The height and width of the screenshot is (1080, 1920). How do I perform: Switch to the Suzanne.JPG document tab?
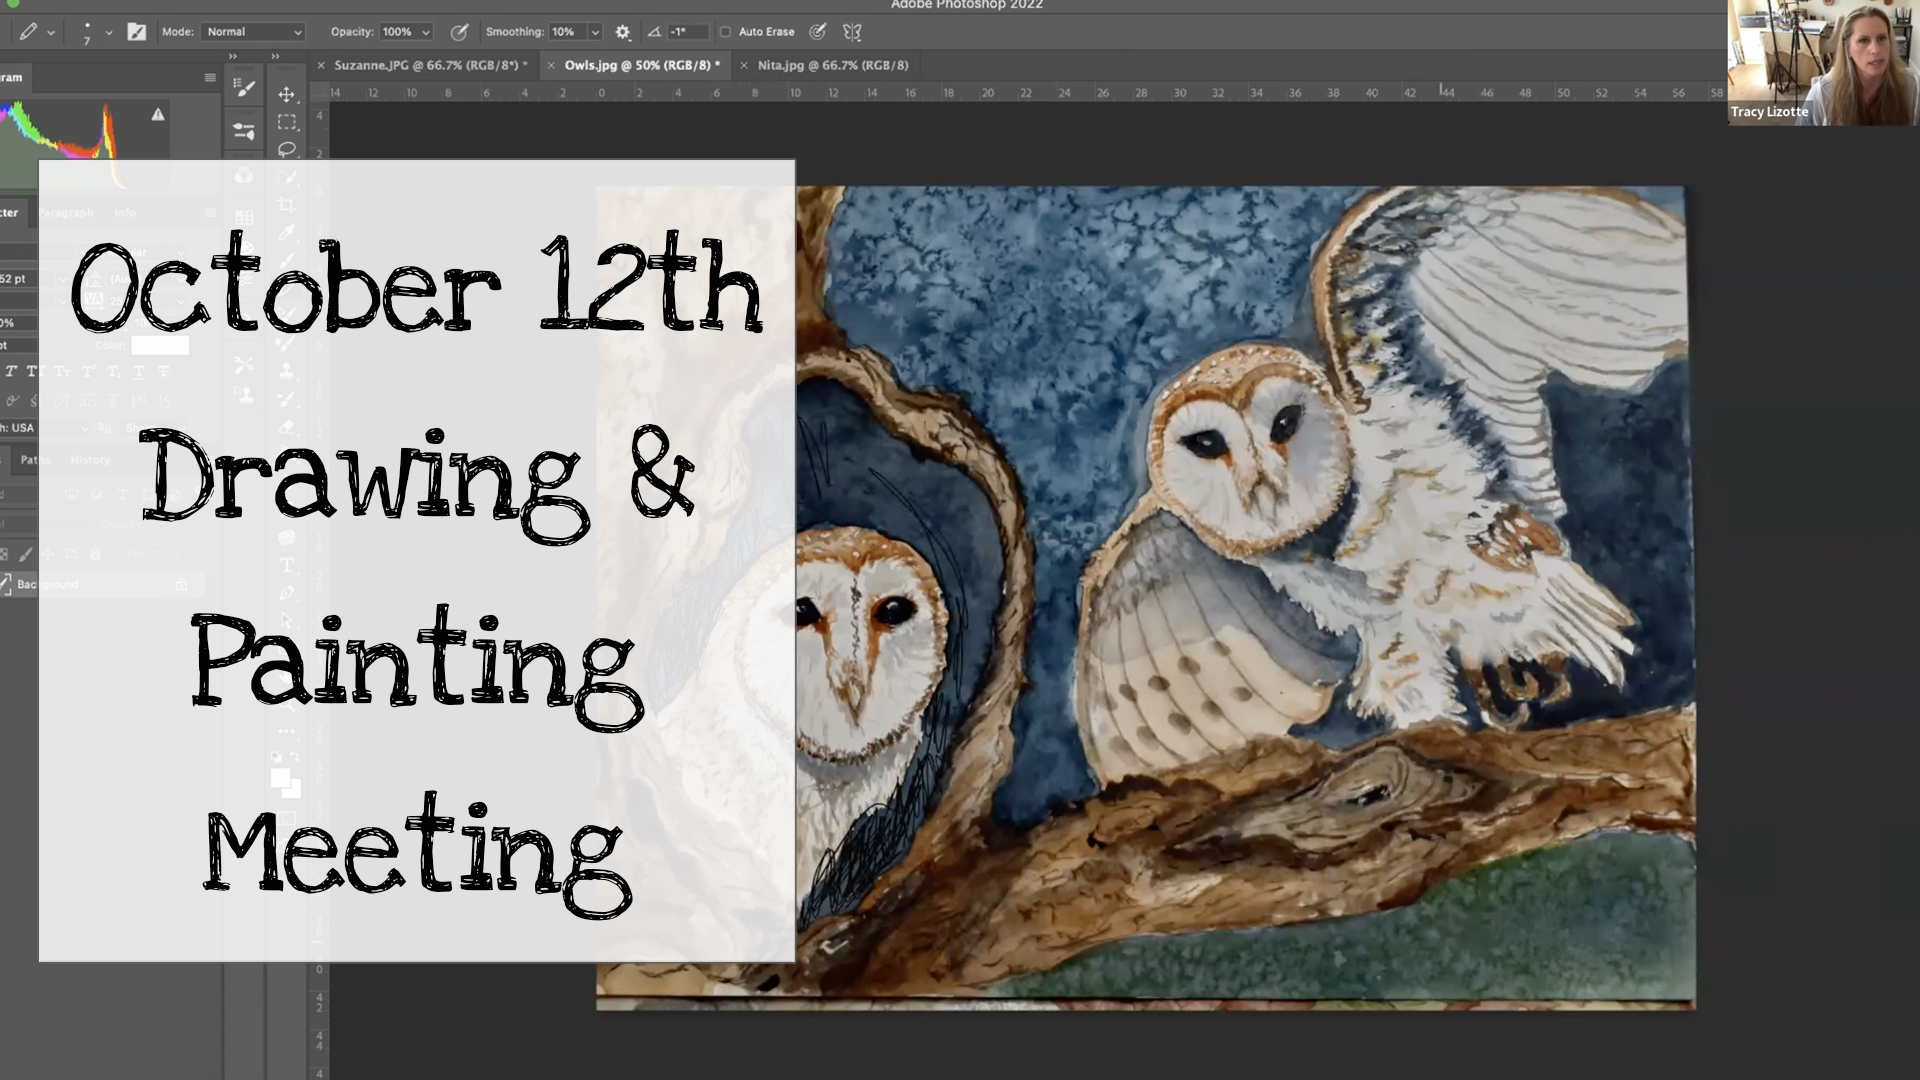click(430, 65)
